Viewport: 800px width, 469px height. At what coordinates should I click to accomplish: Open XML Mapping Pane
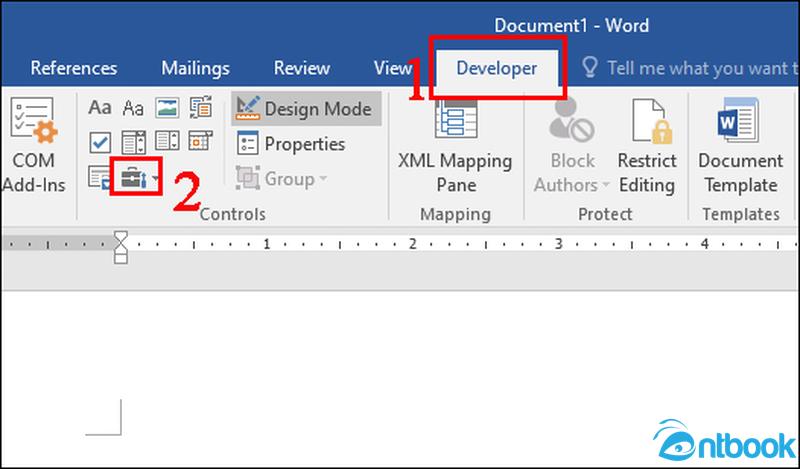[x=456, y=147]
